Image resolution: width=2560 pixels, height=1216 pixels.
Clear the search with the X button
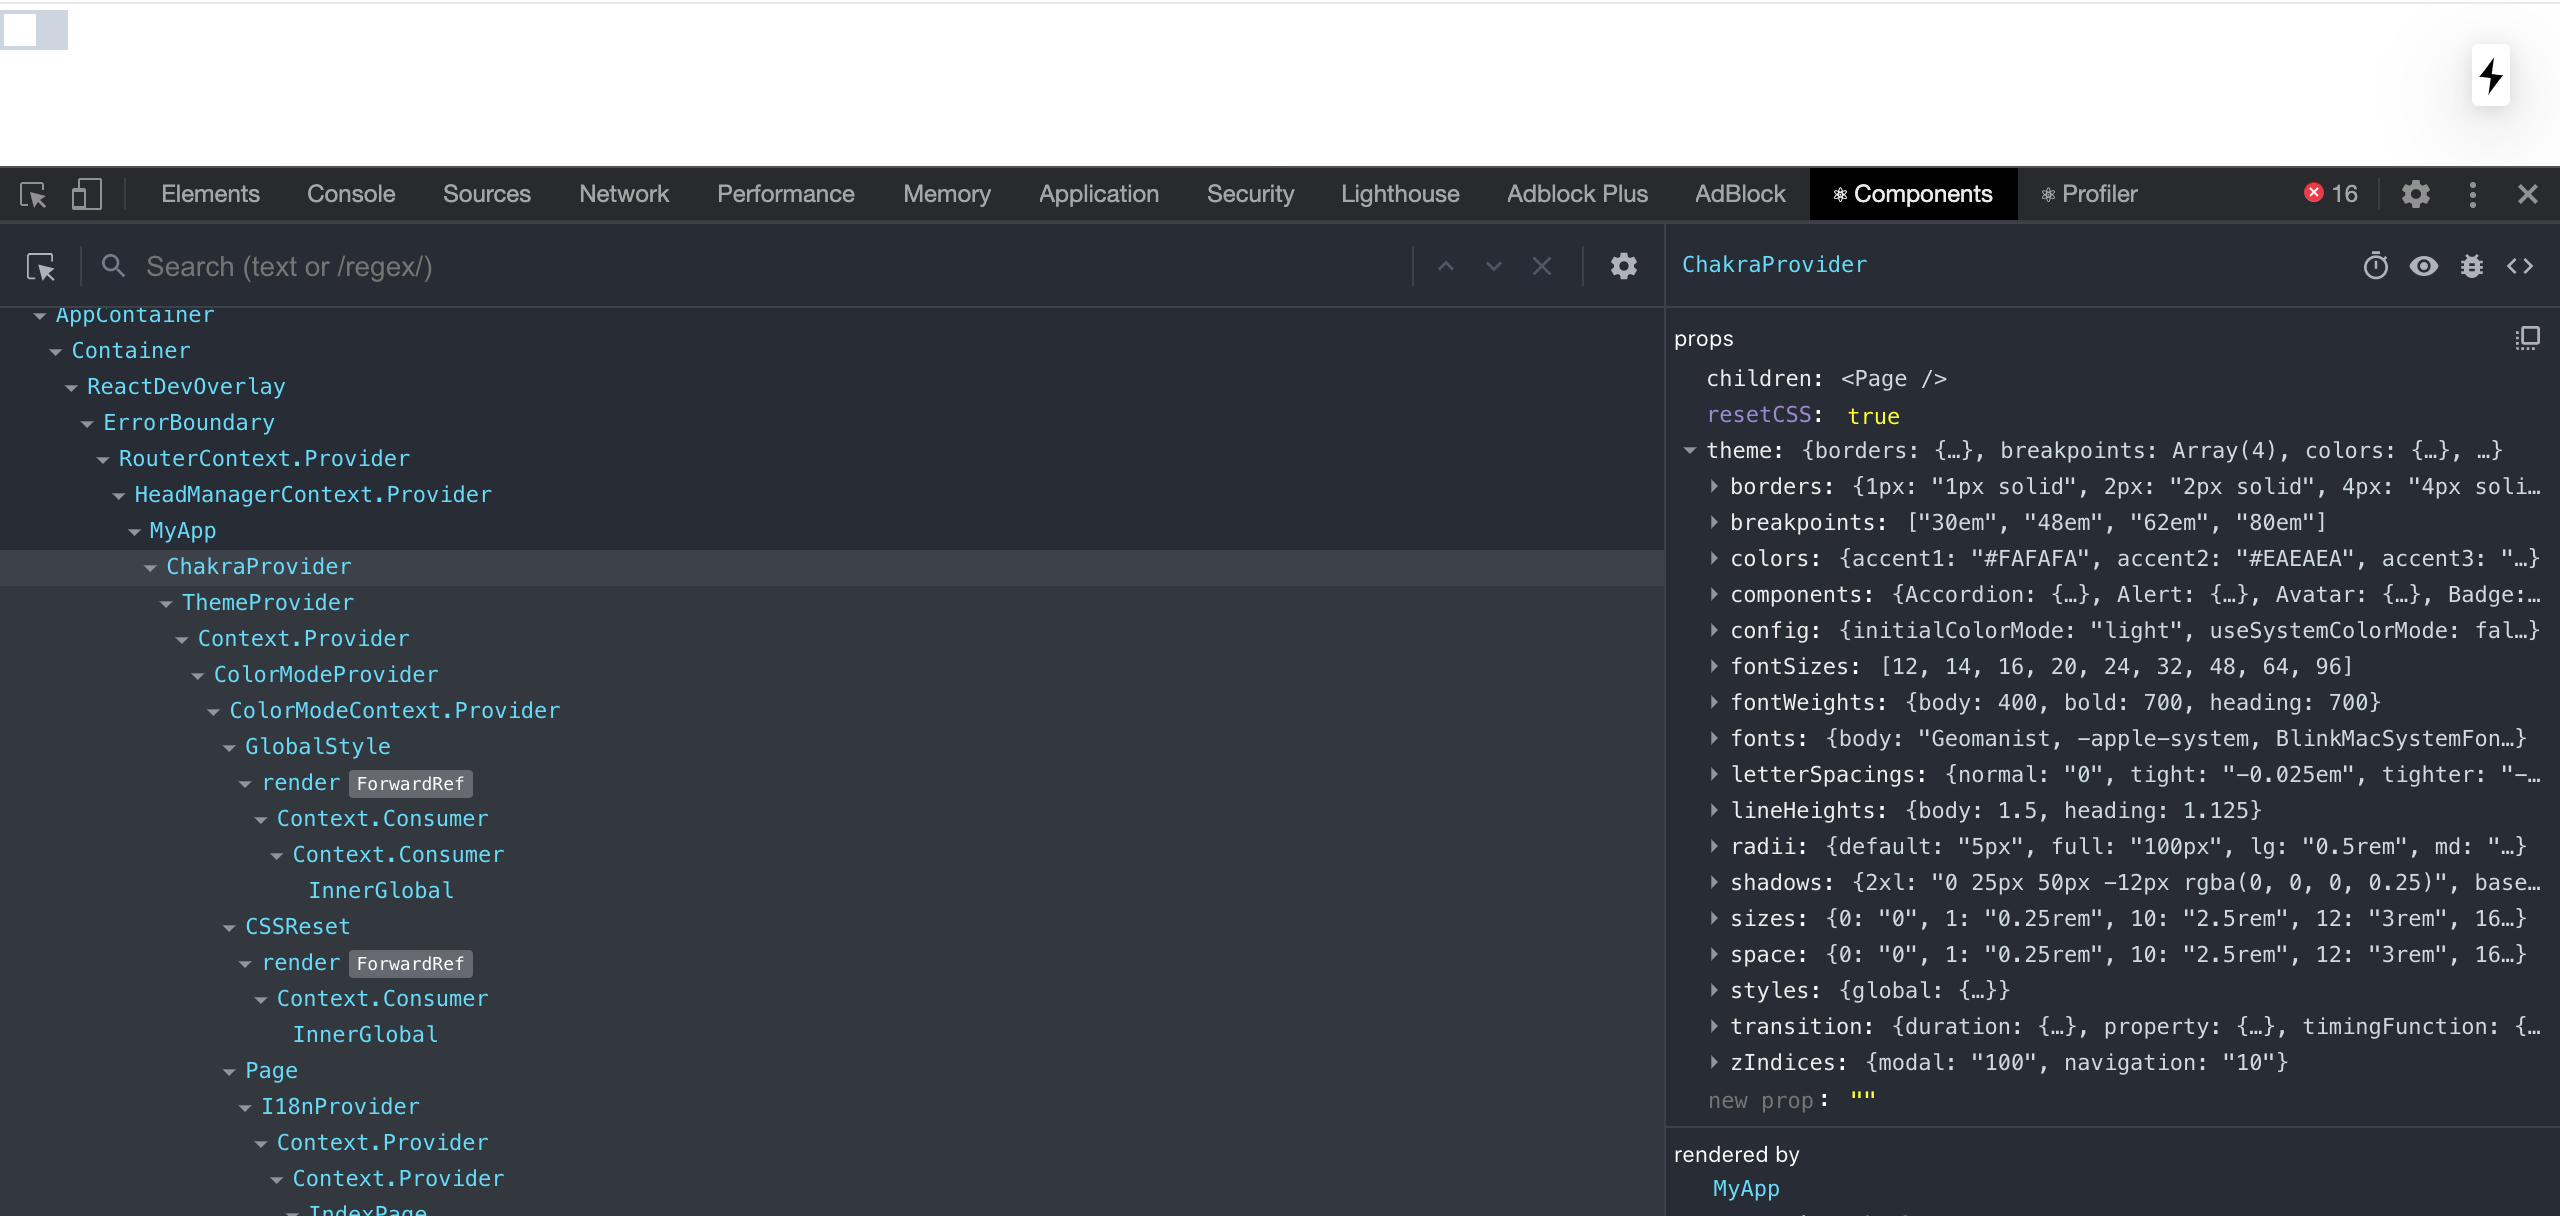click(1541, 266)
